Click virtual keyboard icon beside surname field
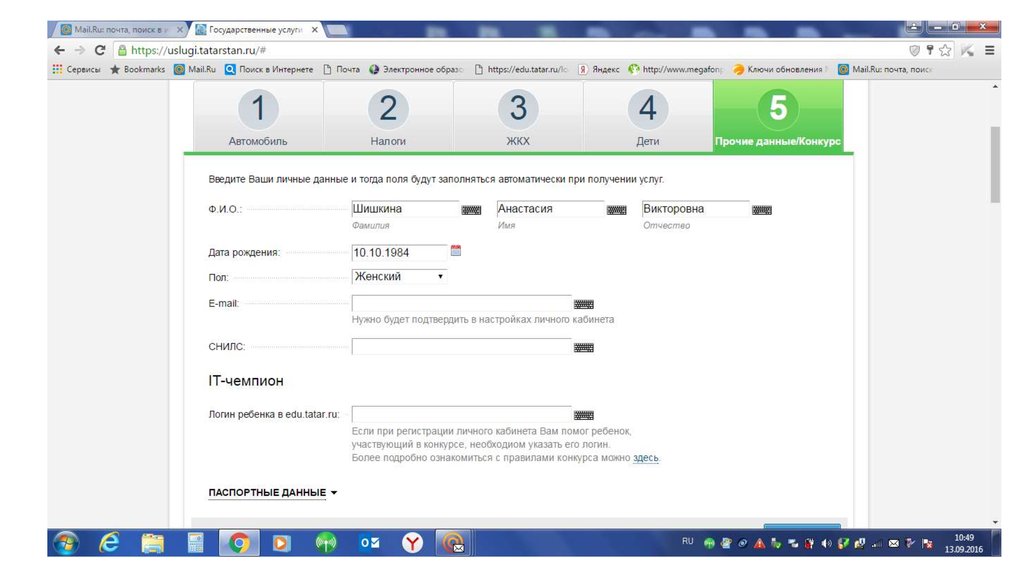The height and width of the screenshot is (574, 1024). [x=471, y=210]
